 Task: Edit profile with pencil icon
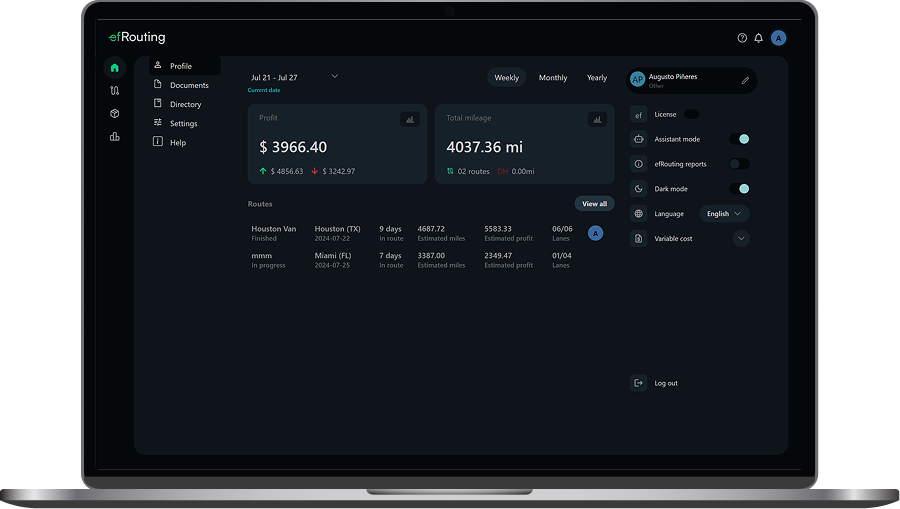(x=745, y=81)
